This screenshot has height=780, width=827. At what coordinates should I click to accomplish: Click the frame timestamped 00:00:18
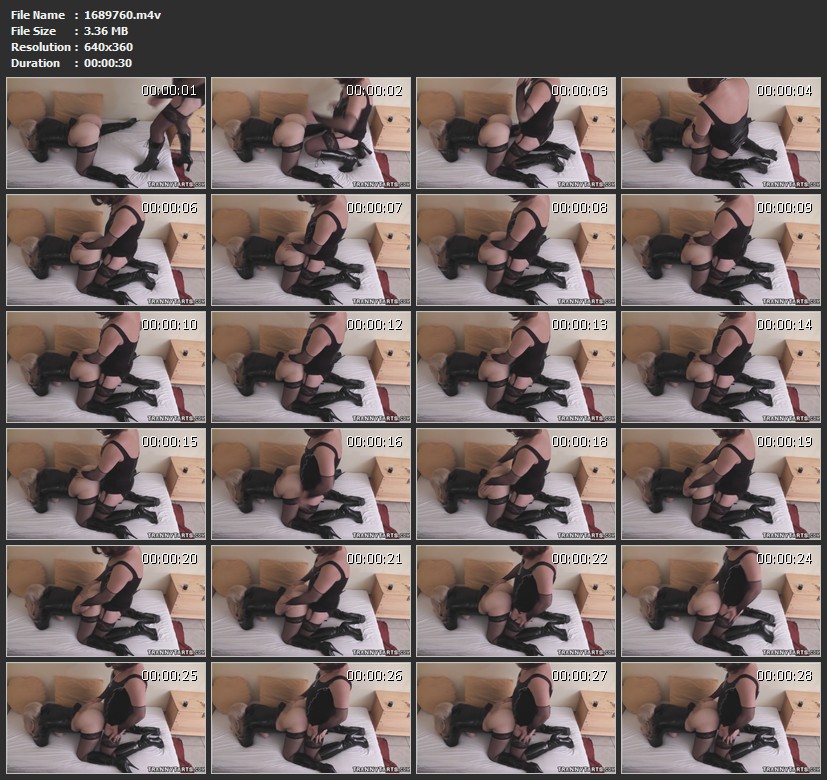point(516,484)
